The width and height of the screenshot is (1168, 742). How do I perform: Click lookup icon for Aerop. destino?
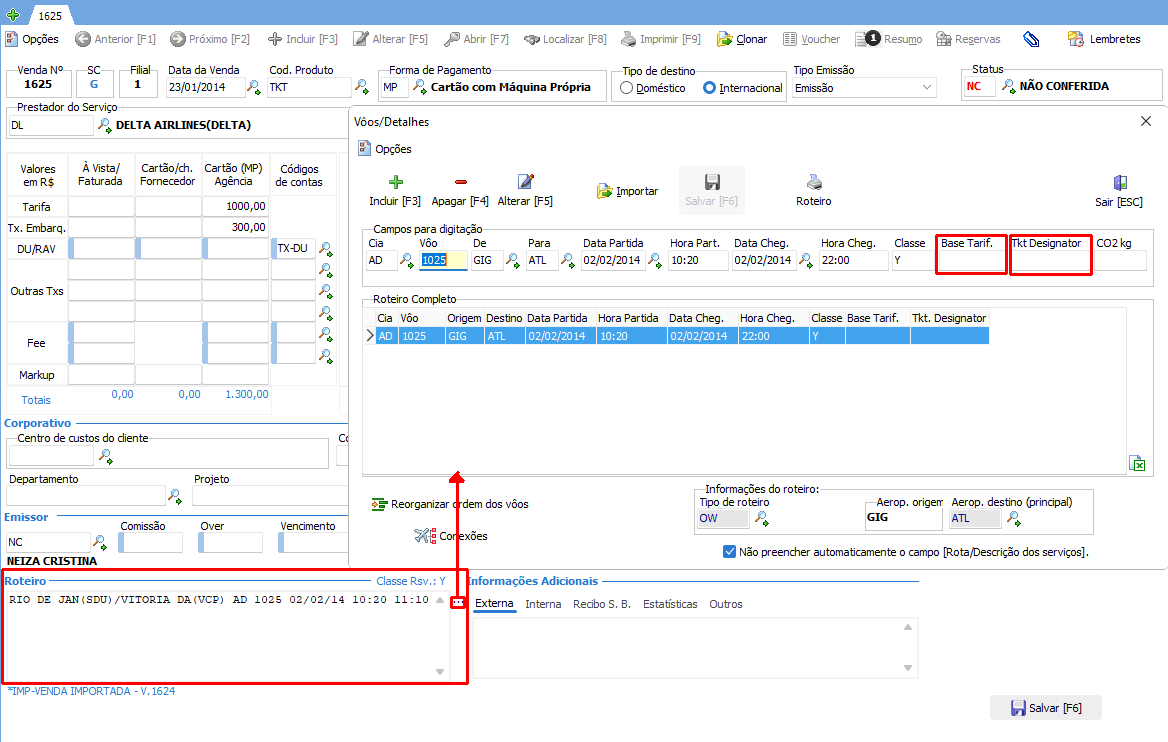(1013, 518)
